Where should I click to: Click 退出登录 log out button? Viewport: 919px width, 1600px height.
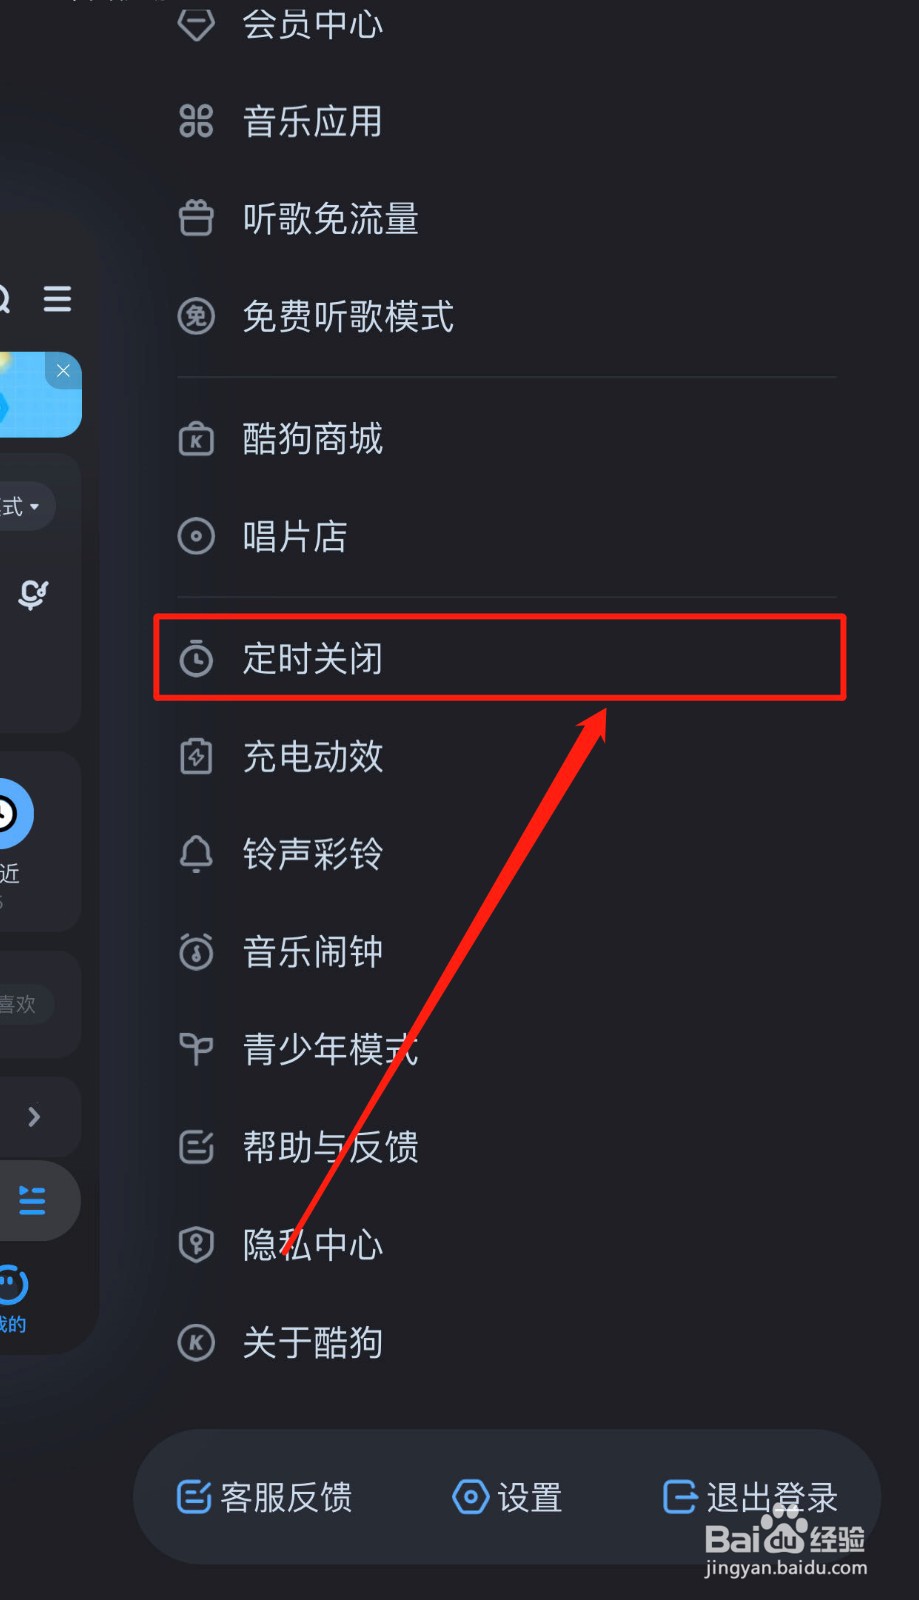click(x=750, y=1497)
